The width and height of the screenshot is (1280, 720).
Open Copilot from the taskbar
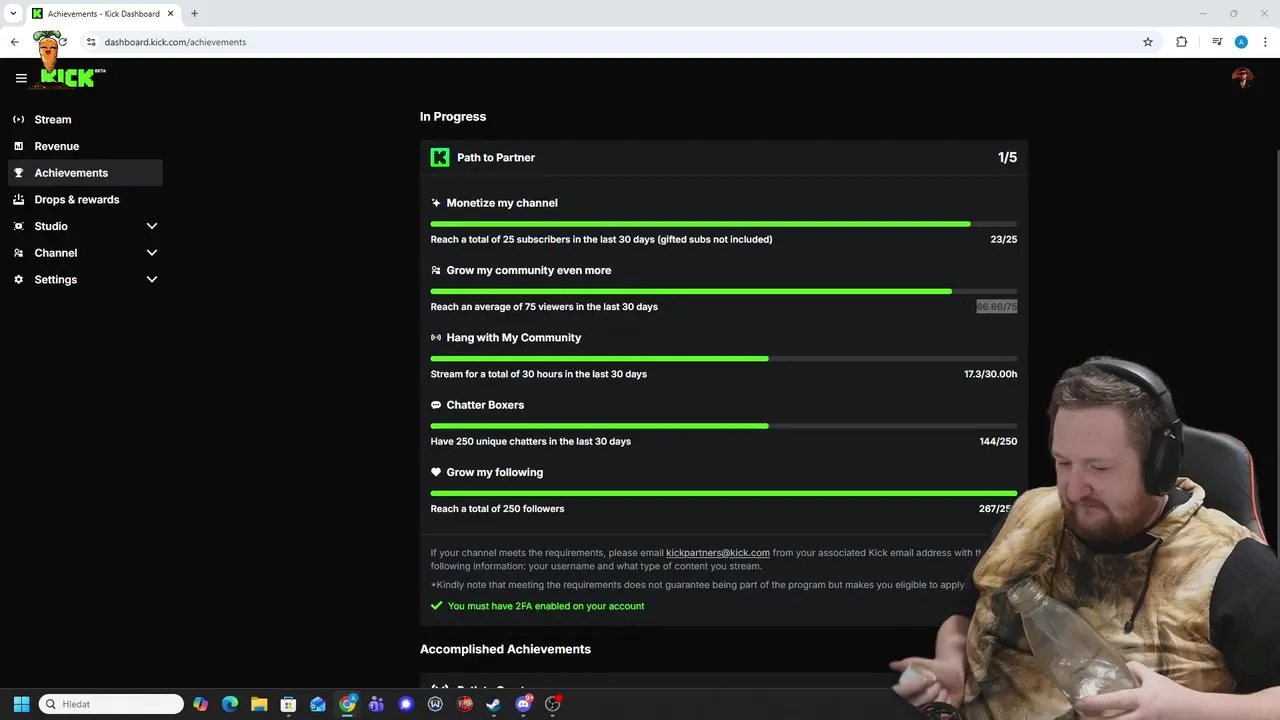(201, 704)
